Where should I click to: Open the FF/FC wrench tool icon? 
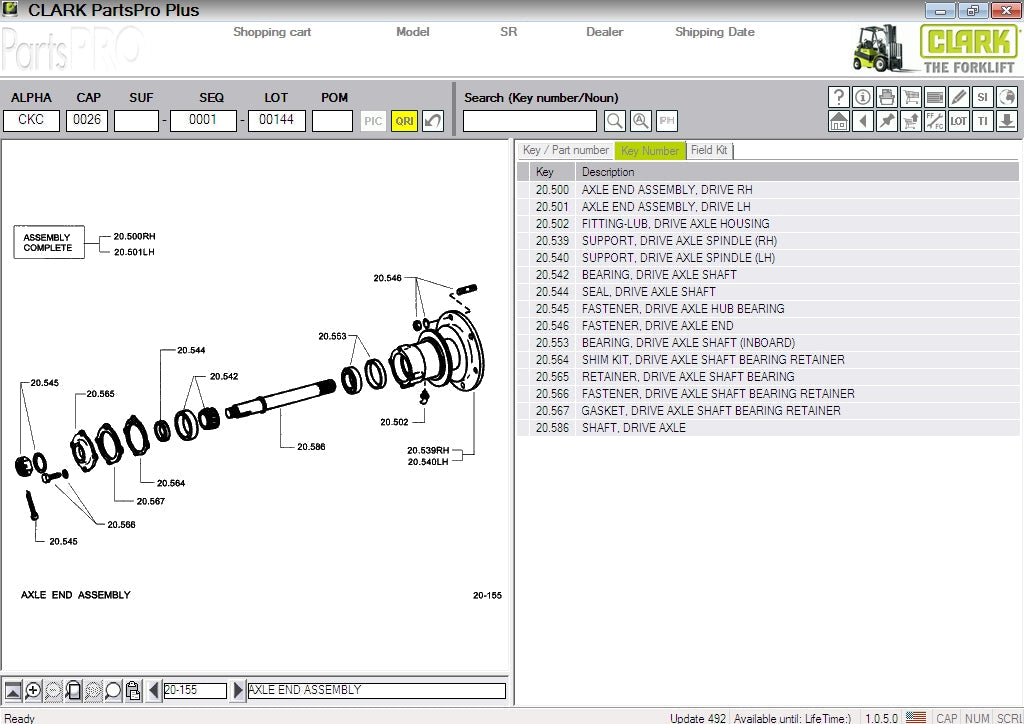click(935, 121)
